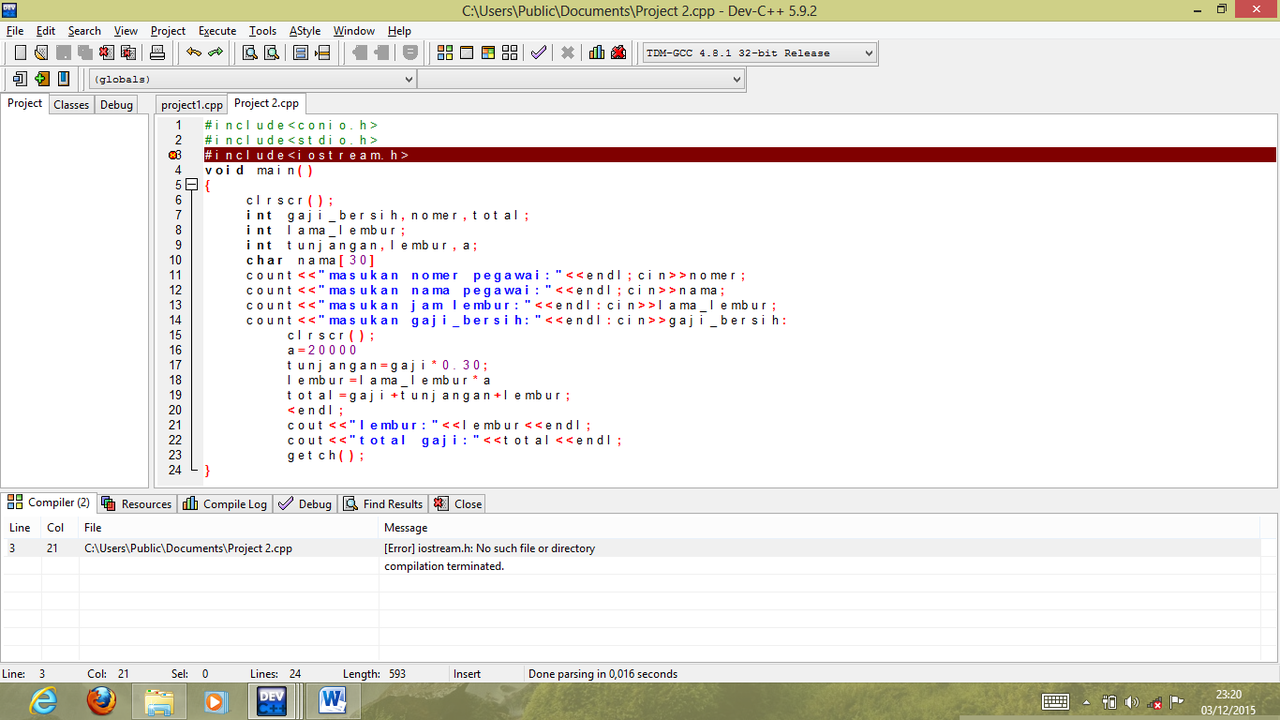Screen dimensions: 1280x720
Task: Click the Compile and Run toolbar icon
Action: click(x=488, y=53)
